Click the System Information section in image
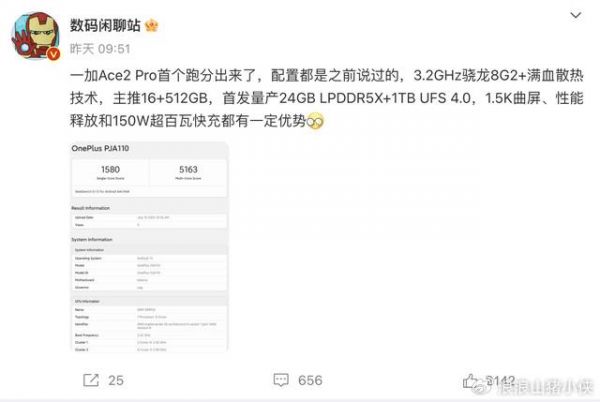This screenshot has width=600, height=402. click(x=92, y=239)
